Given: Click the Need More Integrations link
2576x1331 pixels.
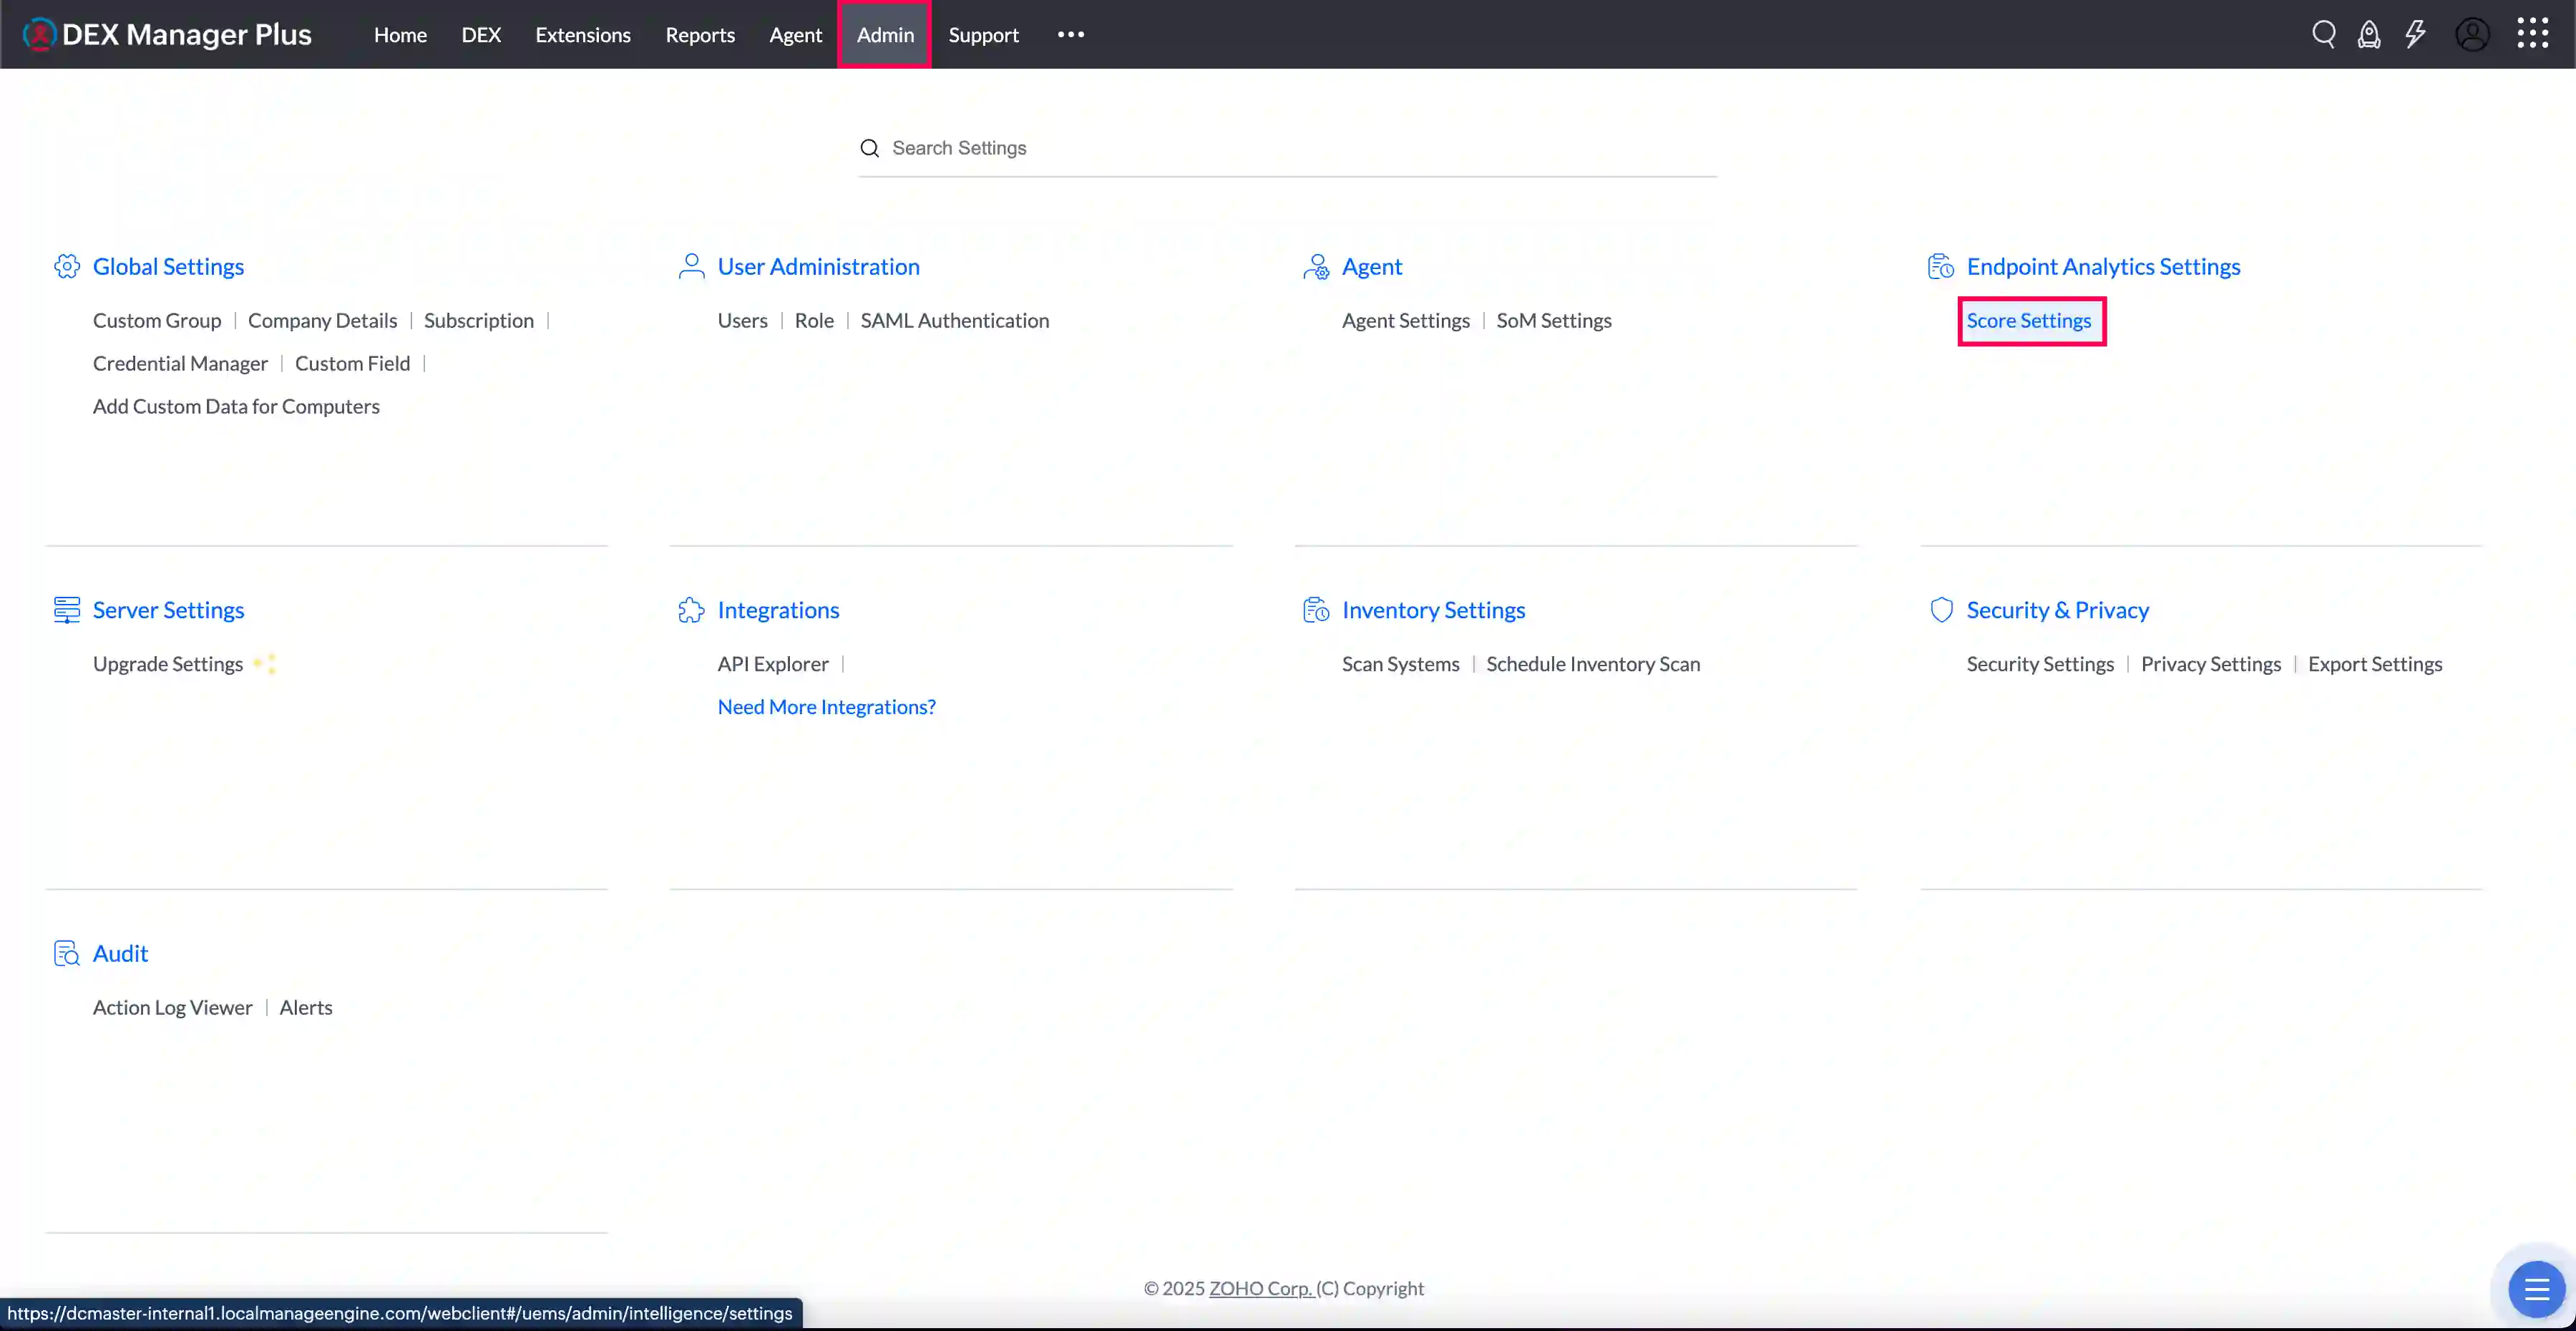Looking at the screenshot, I should tap(826, 706).
